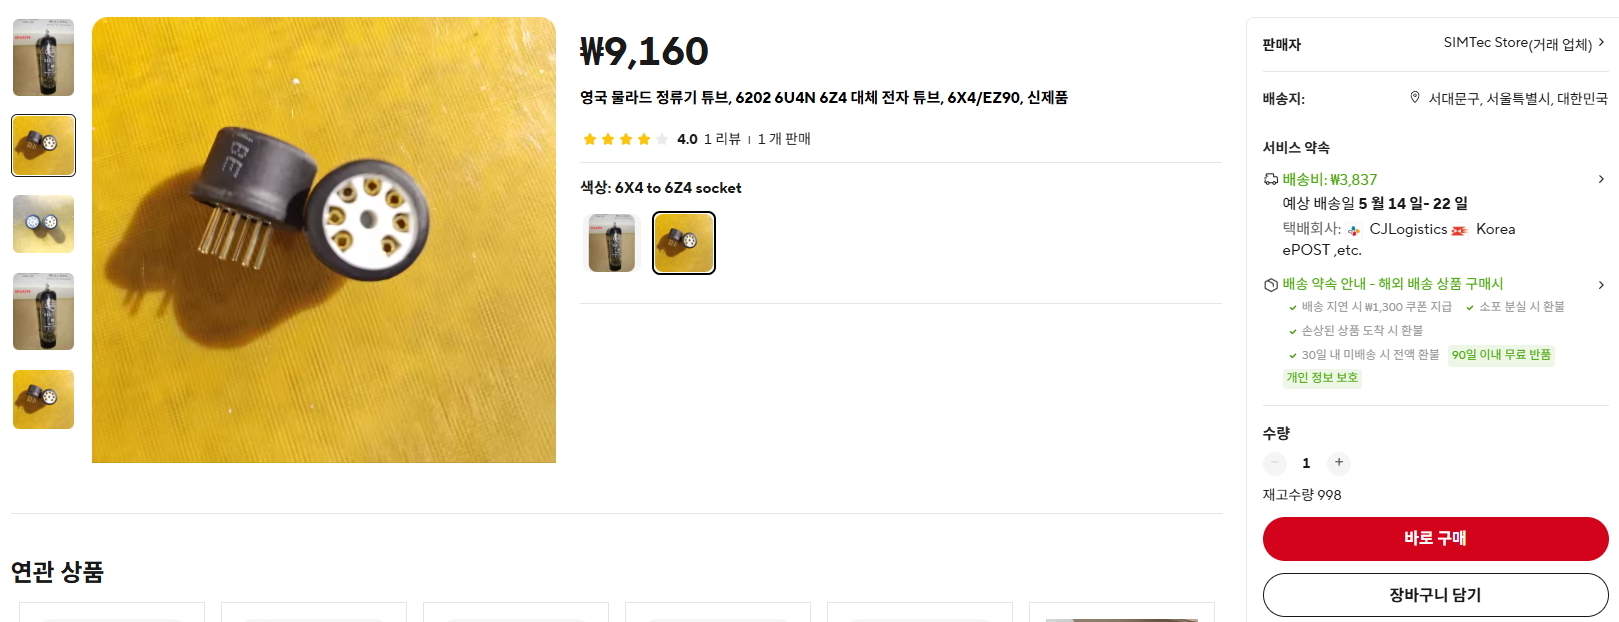1619x622 pixels.
Task: Click the 장바구니 담기 add to cart button
Action: [1435, 595]
